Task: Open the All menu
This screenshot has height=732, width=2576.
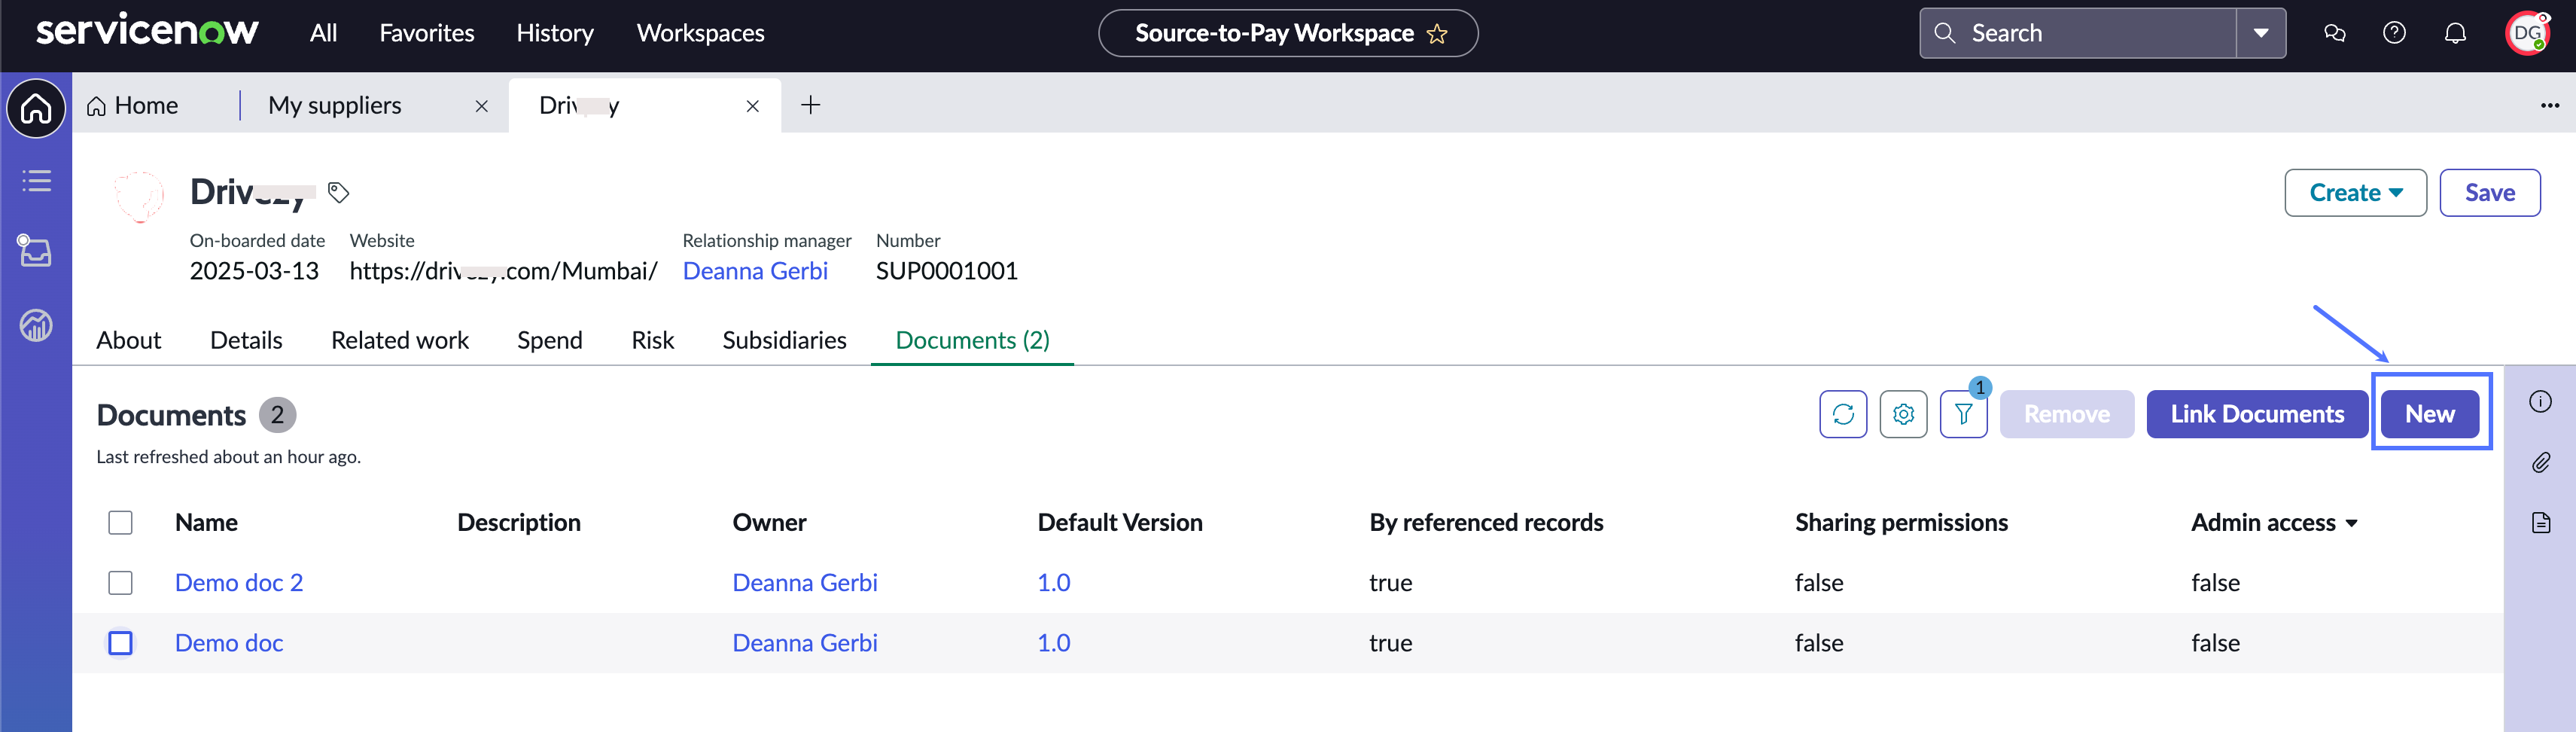Action: [x=323, y=33]
